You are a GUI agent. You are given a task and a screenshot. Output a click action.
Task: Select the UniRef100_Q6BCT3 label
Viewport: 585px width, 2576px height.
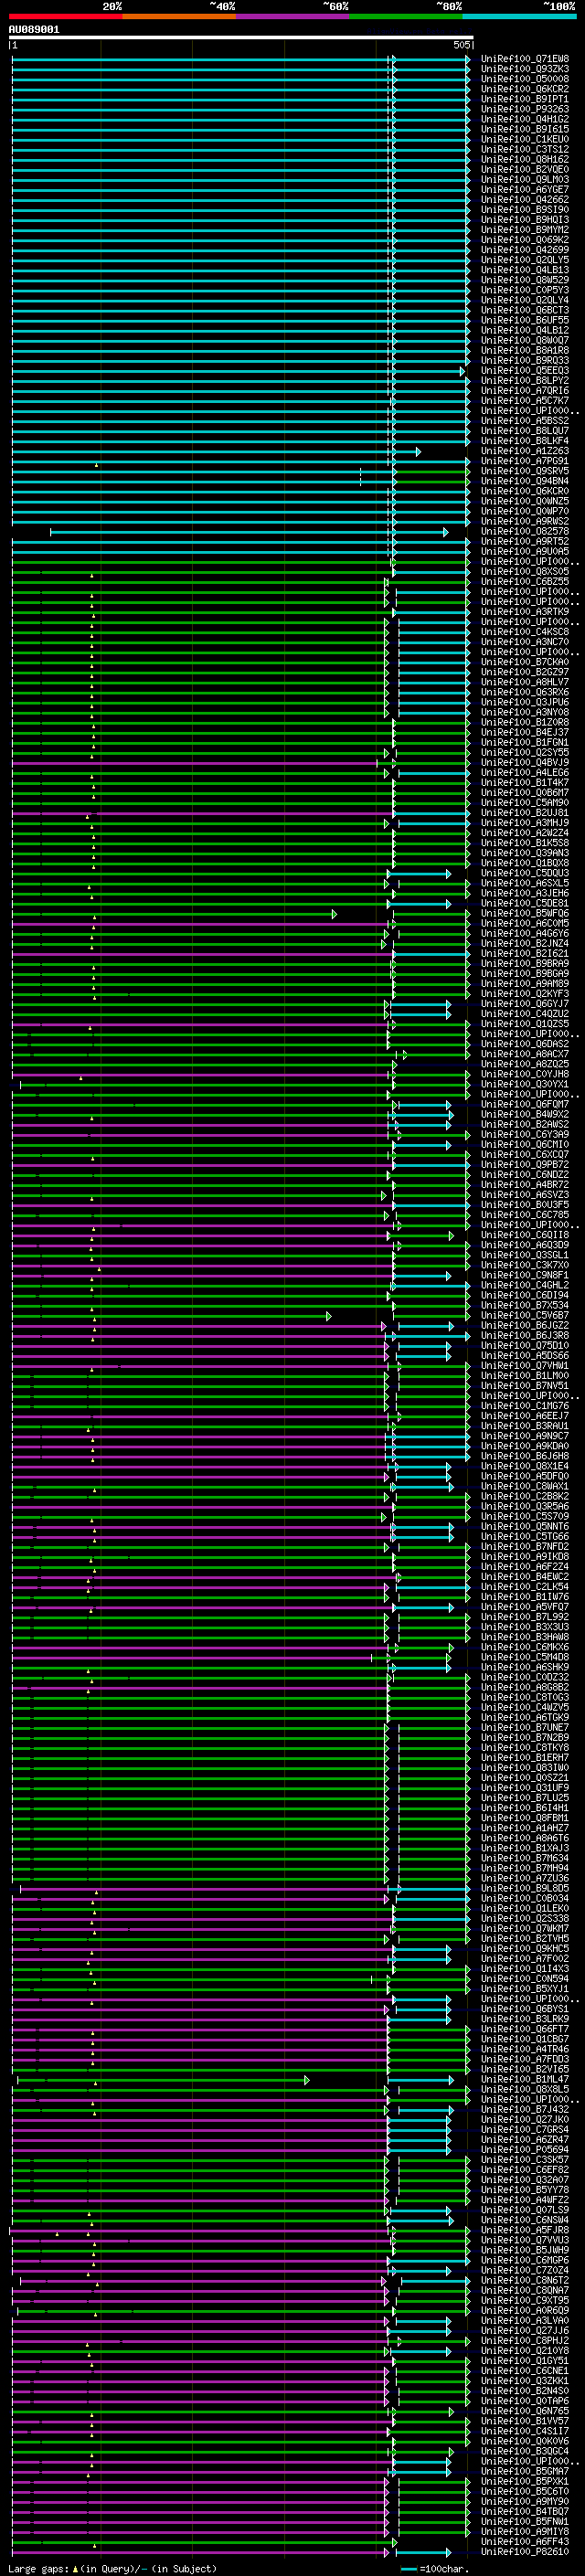point(525,310)
